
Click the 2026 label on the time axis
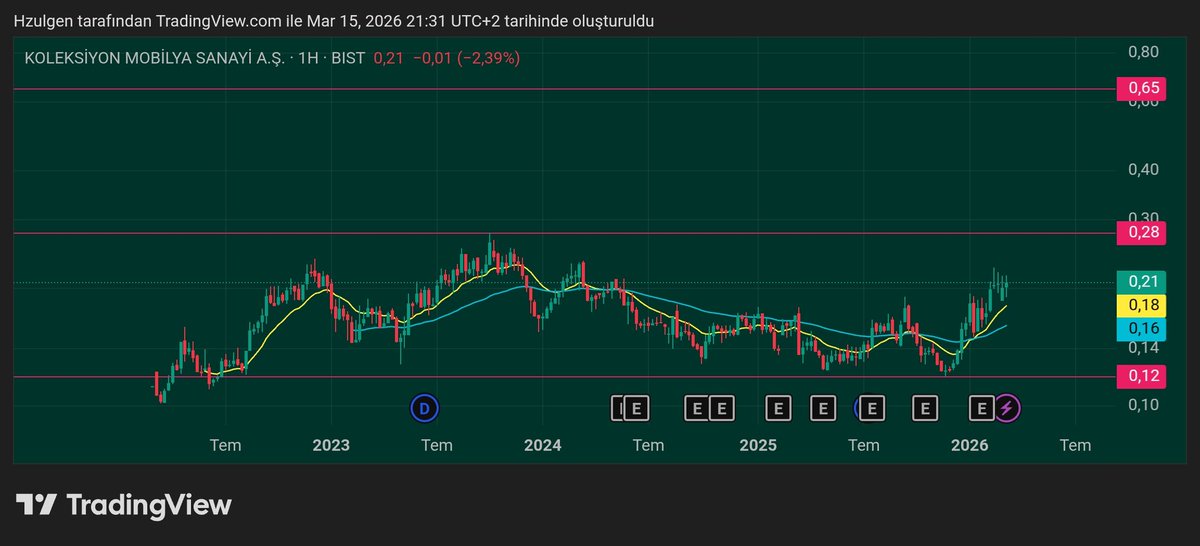[x=970, y=445]
